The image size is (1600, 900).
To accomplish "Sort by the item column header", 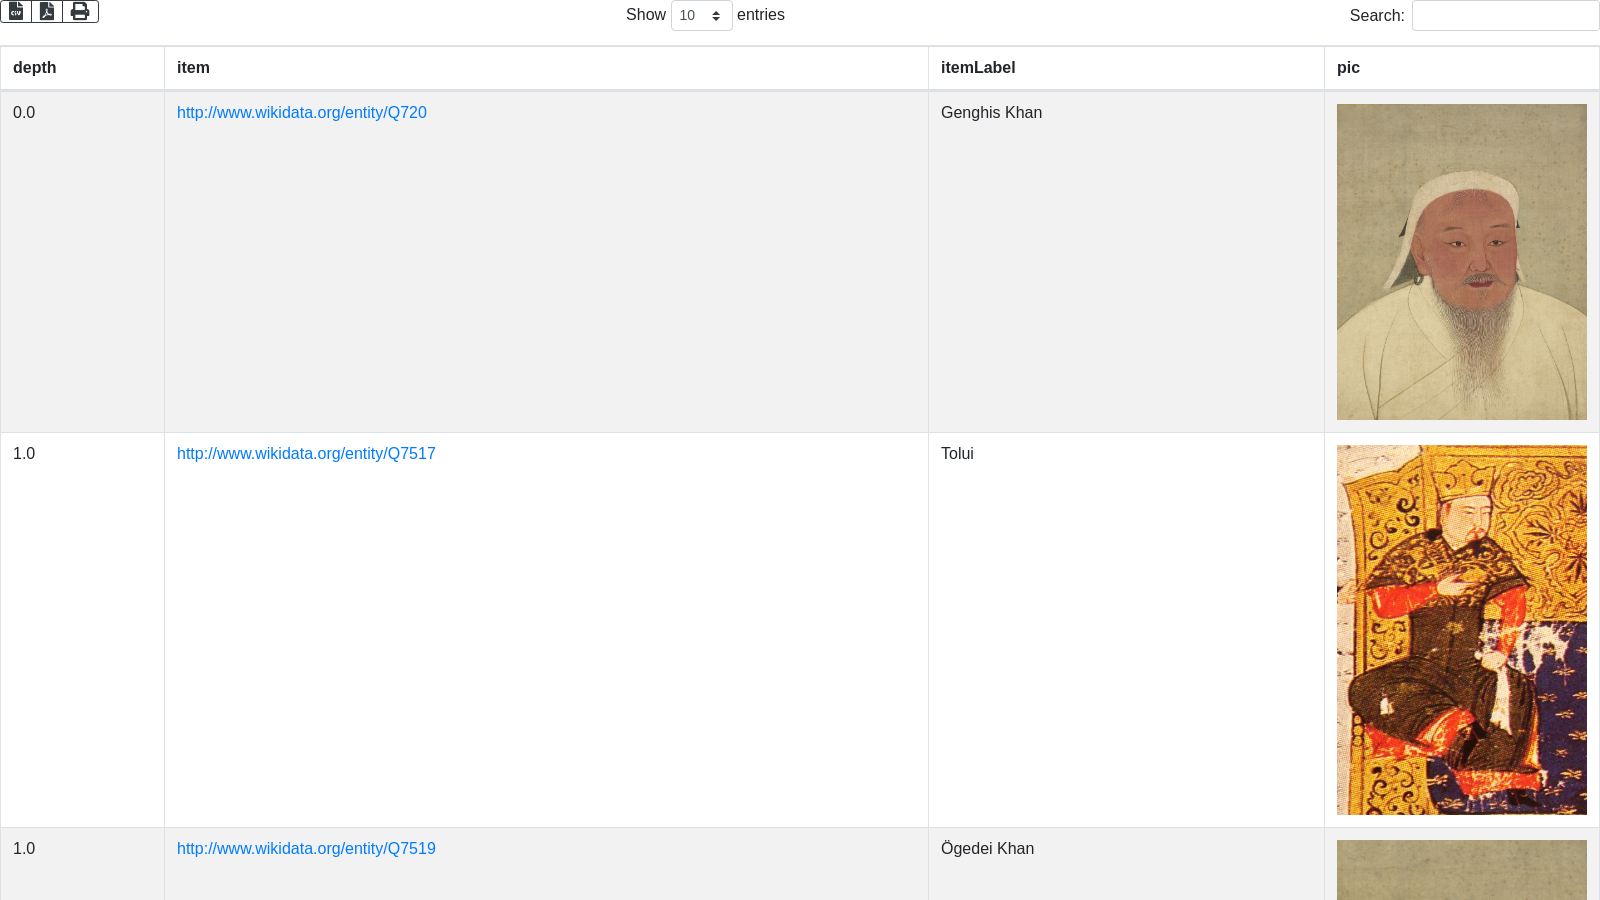I will coord(193,68).
